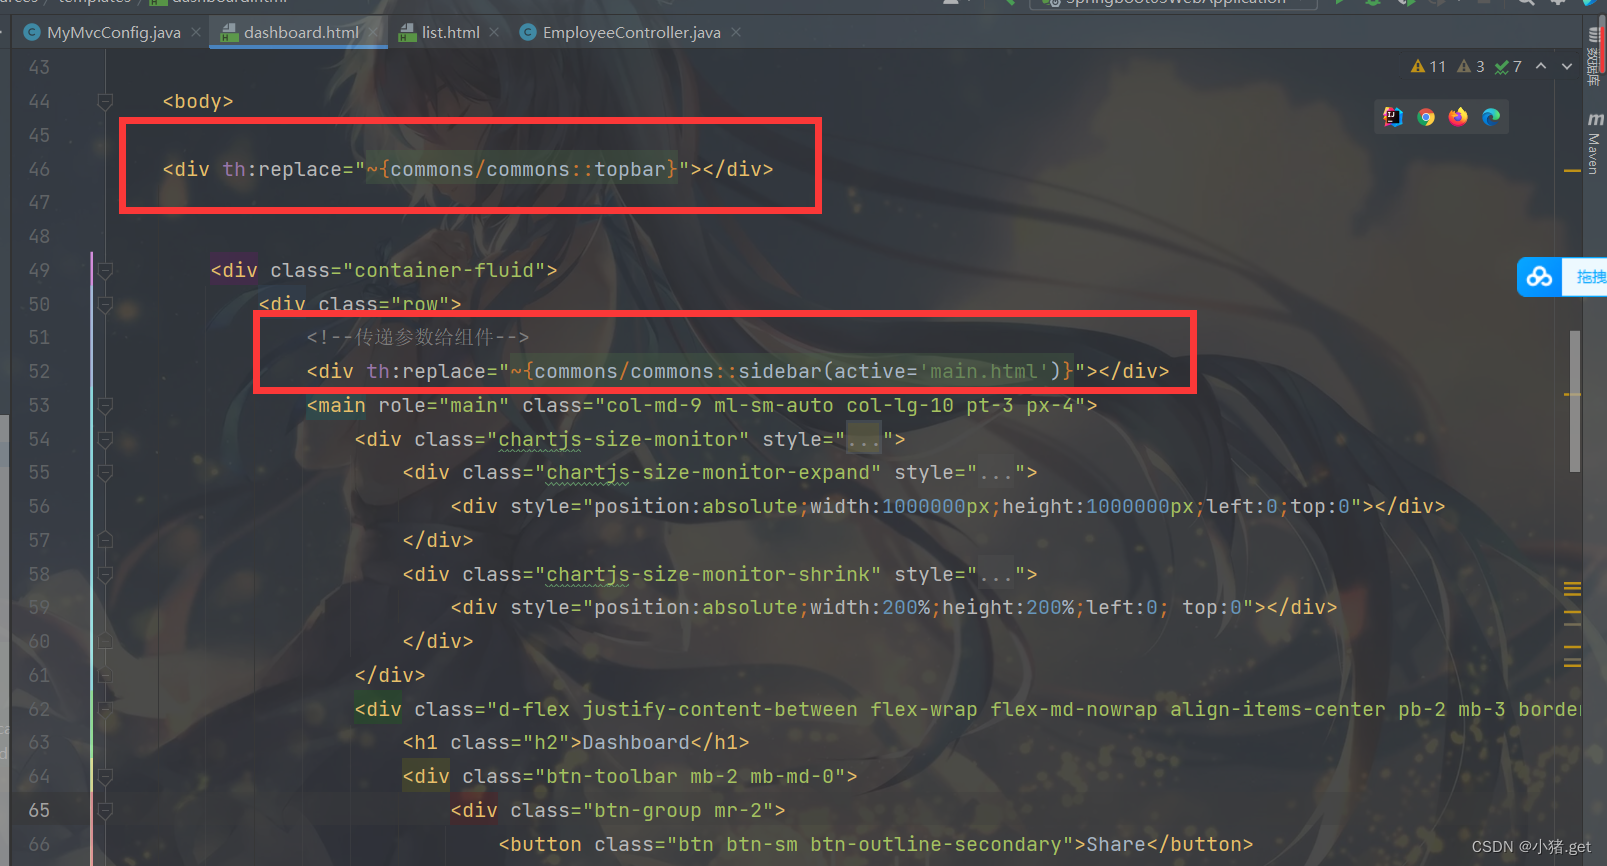Viewport: 1607px width, 866px height.
Task: Collapse chartjs-size-monitor-shrink fold on line 58
Action: click(x=105, y=574)
